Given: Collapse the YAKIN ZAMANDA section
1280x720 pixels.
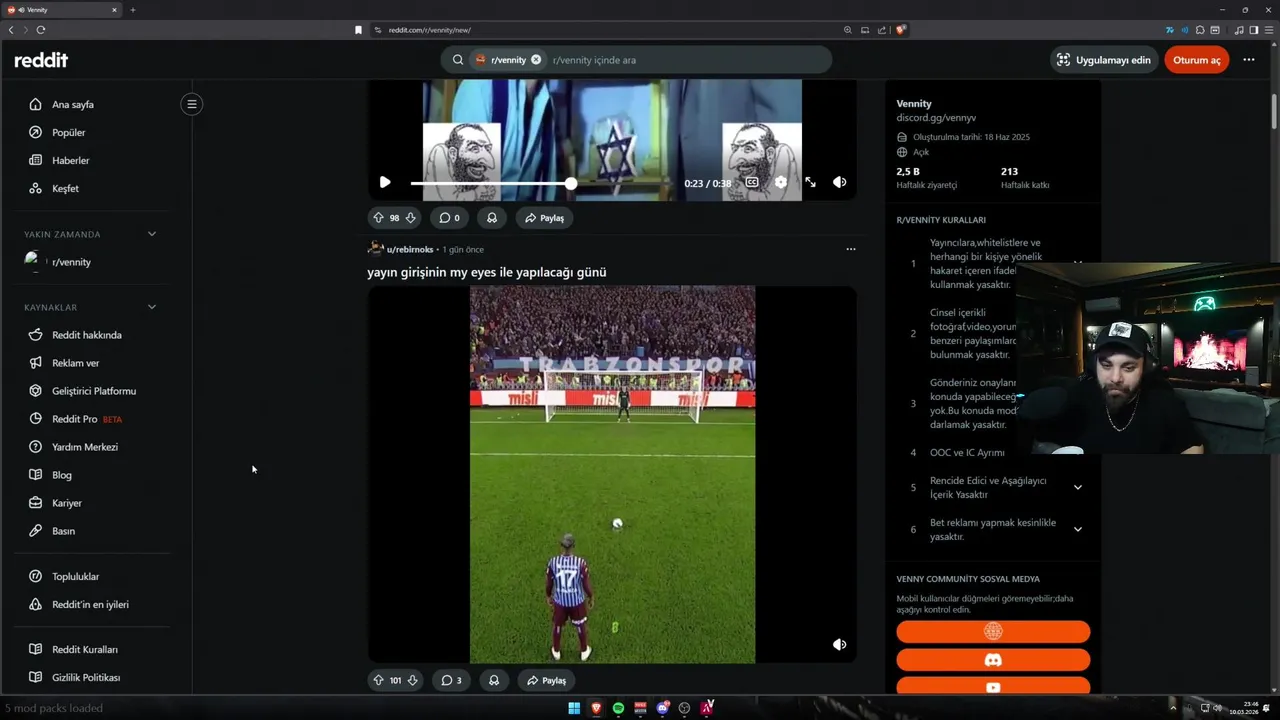Looking at the screenshot, I should coord(152,234).
